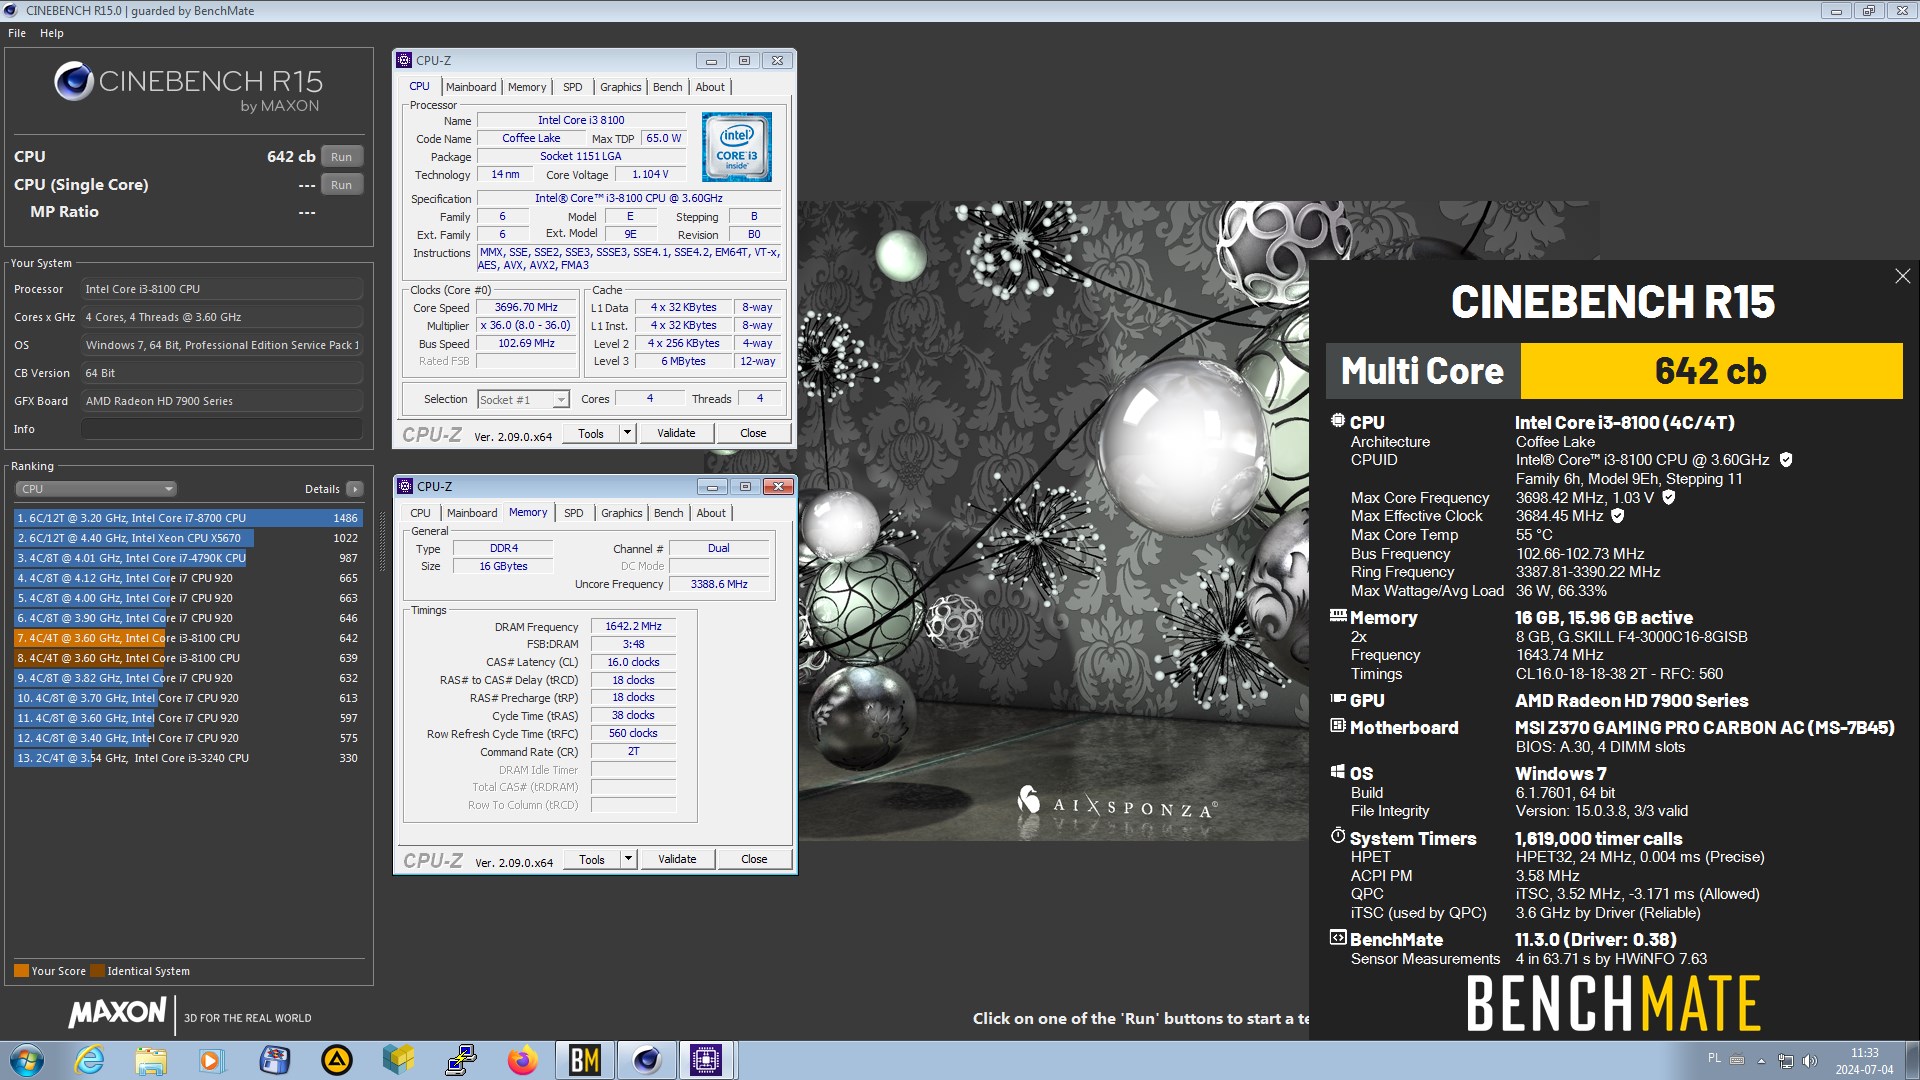Select ranking row 7 with score 642
The image size is (1920, 1080).
[x=188, y=638]
